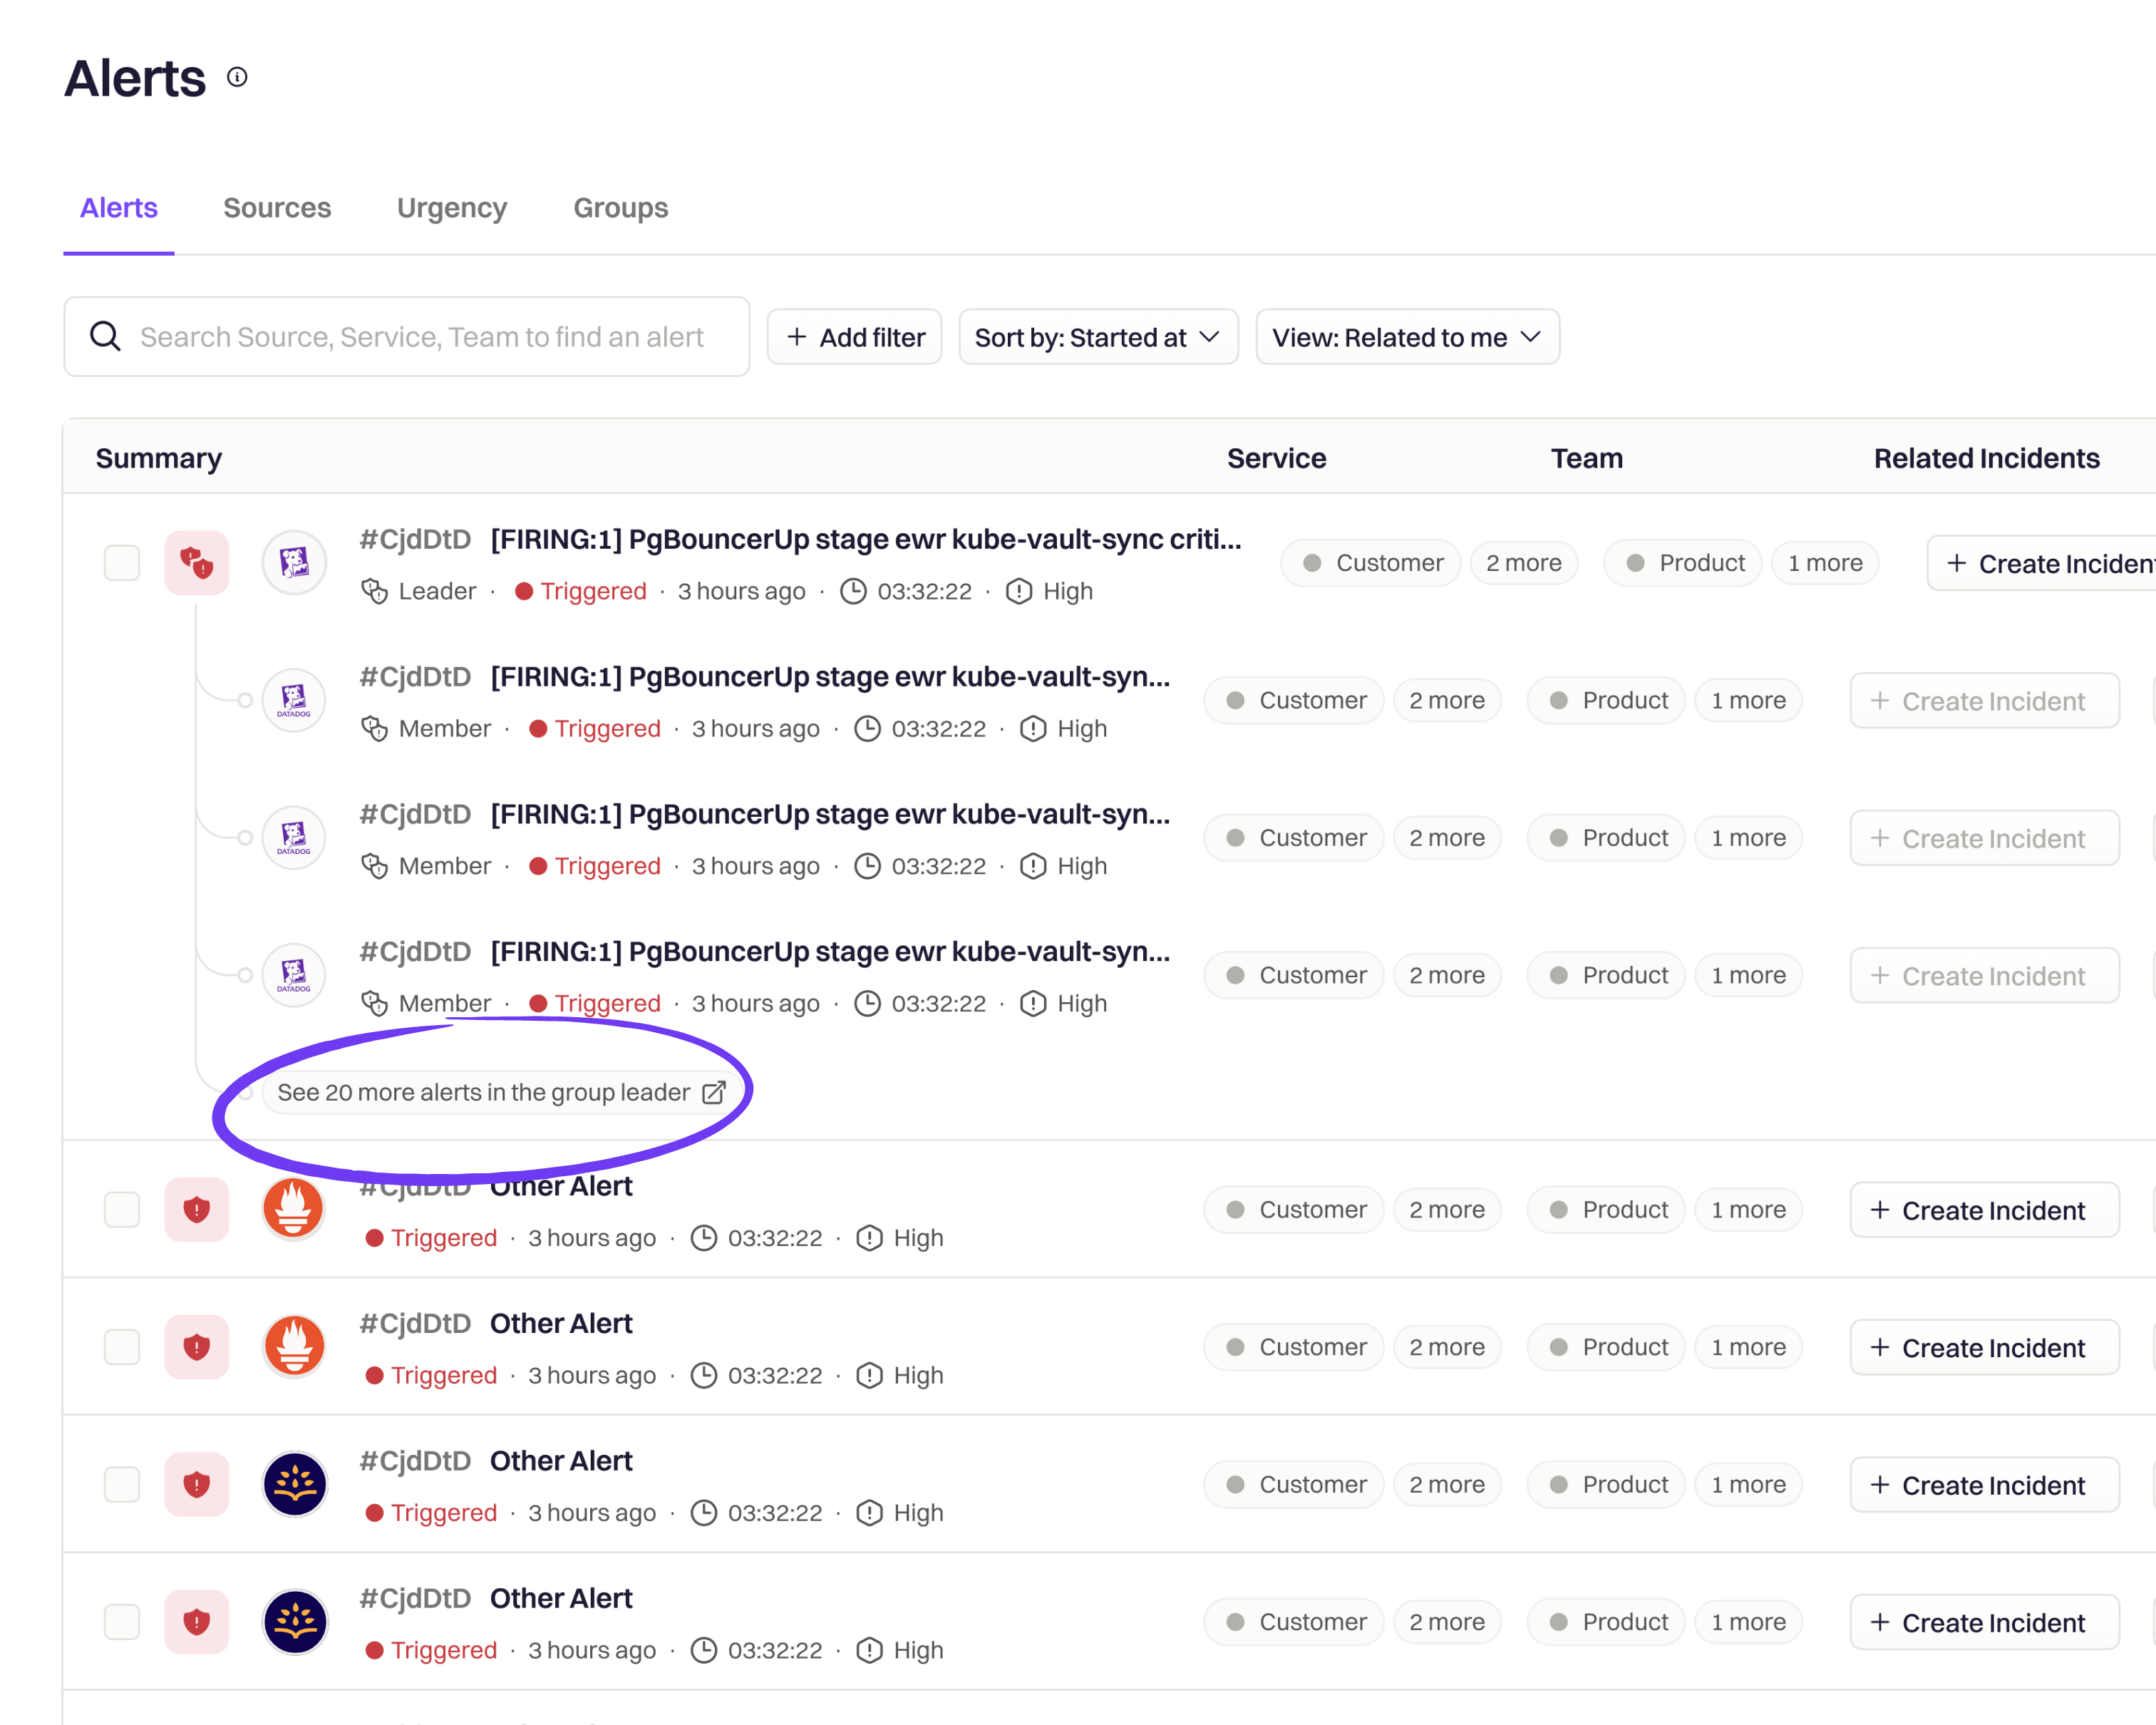This screenshot has width=2156, height=1725.
Task: Click the Datadog icon on leader alert
Action: [294, 563]
